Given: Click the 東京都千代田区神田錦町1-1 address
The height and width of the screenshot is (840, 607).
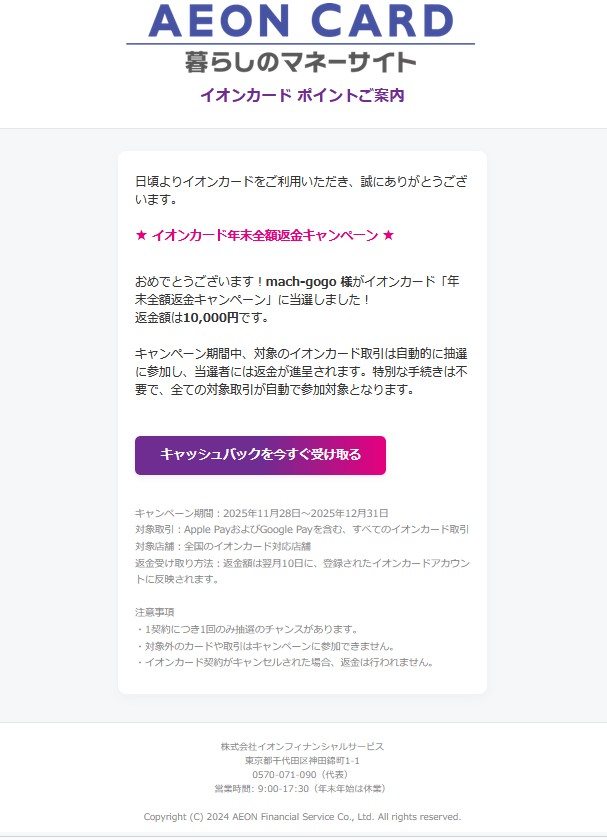Looking at the screenshot, I should click(x=302, y=761).
